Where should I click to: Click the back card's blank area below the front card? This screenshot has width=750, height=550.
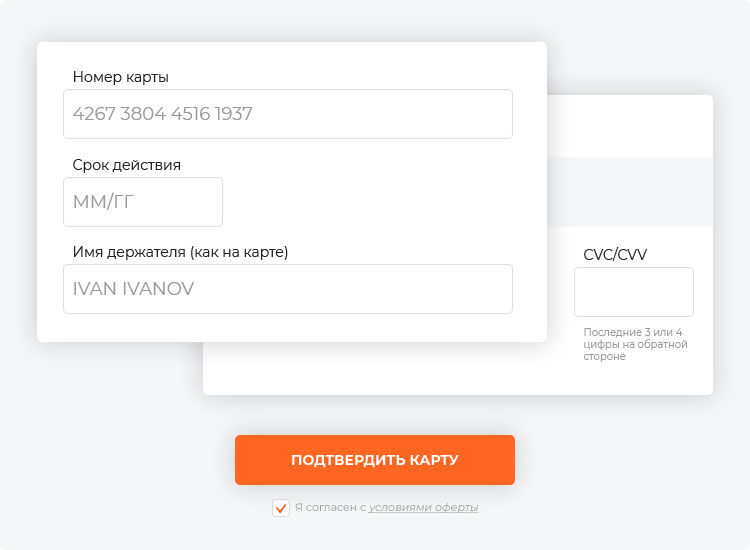pos(383,368)
